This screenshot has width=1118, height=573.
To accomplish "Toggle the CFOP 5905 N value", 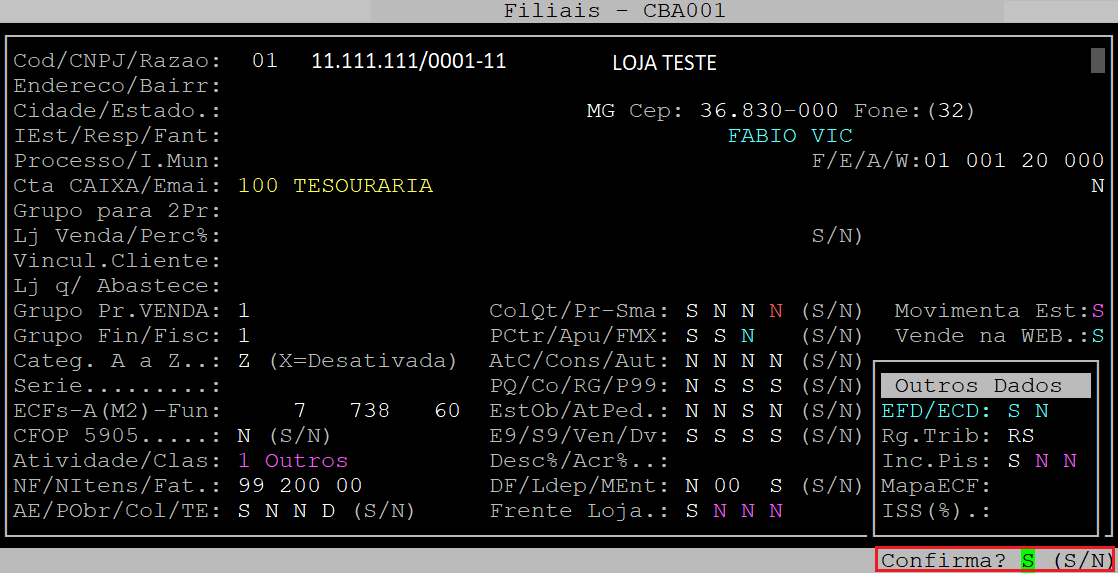I will 243,436.
